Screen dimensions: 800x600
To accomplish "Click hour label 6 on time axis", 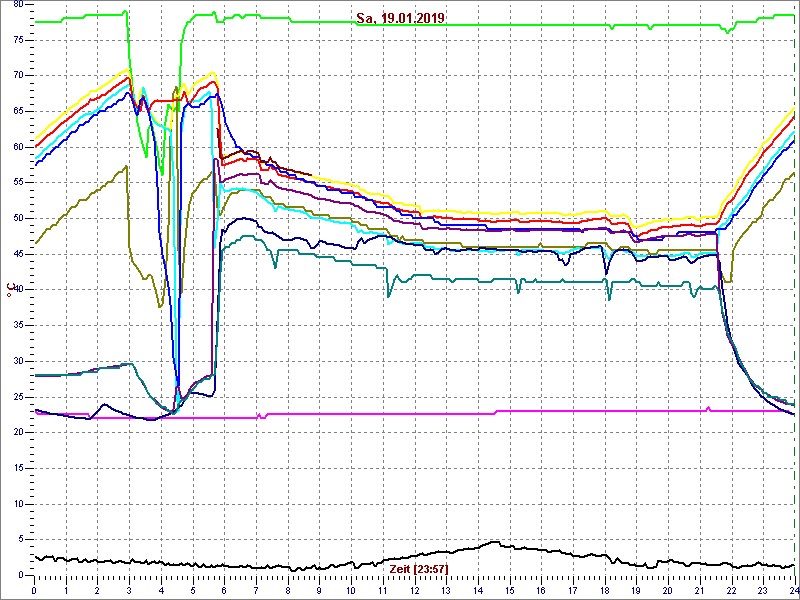I will coord(225,591).
